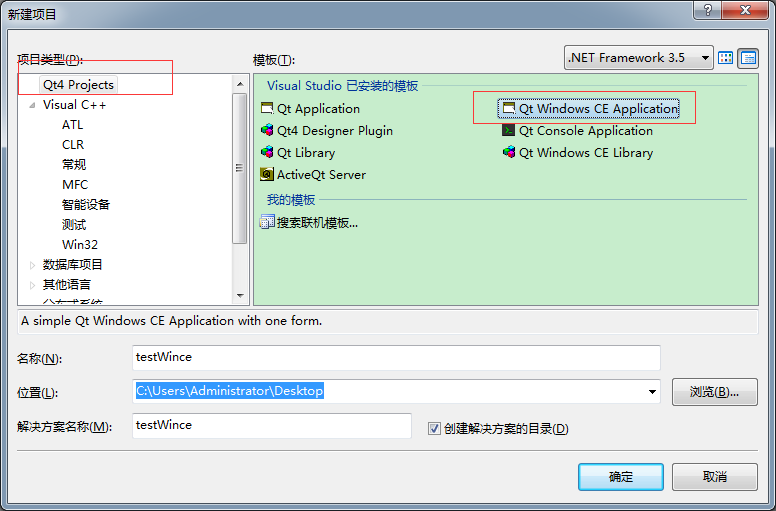Viewport: 776px width, 511px height.
Task: Select the Qt Console Application template text
Action: click(585, 131)
